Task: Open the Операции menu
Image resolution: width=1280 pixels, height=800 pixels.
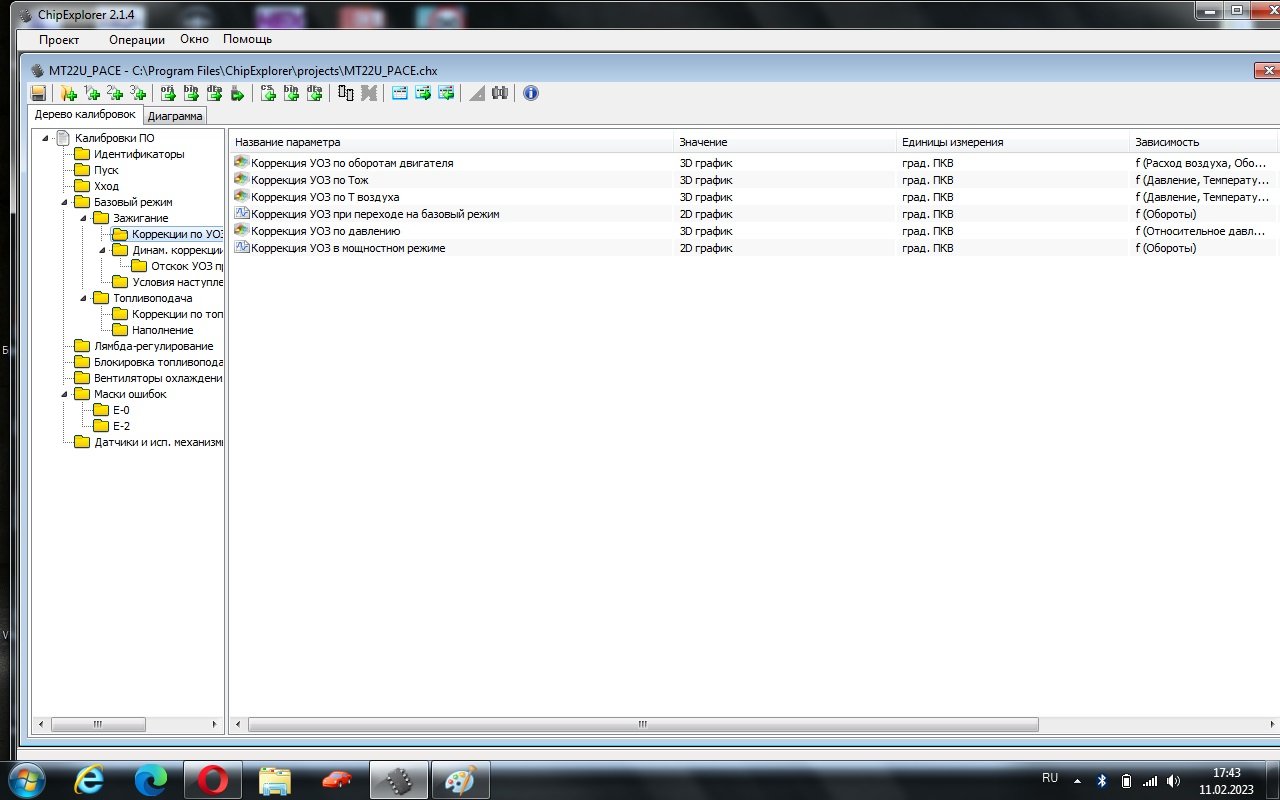Action: click(x=137, y=40)
